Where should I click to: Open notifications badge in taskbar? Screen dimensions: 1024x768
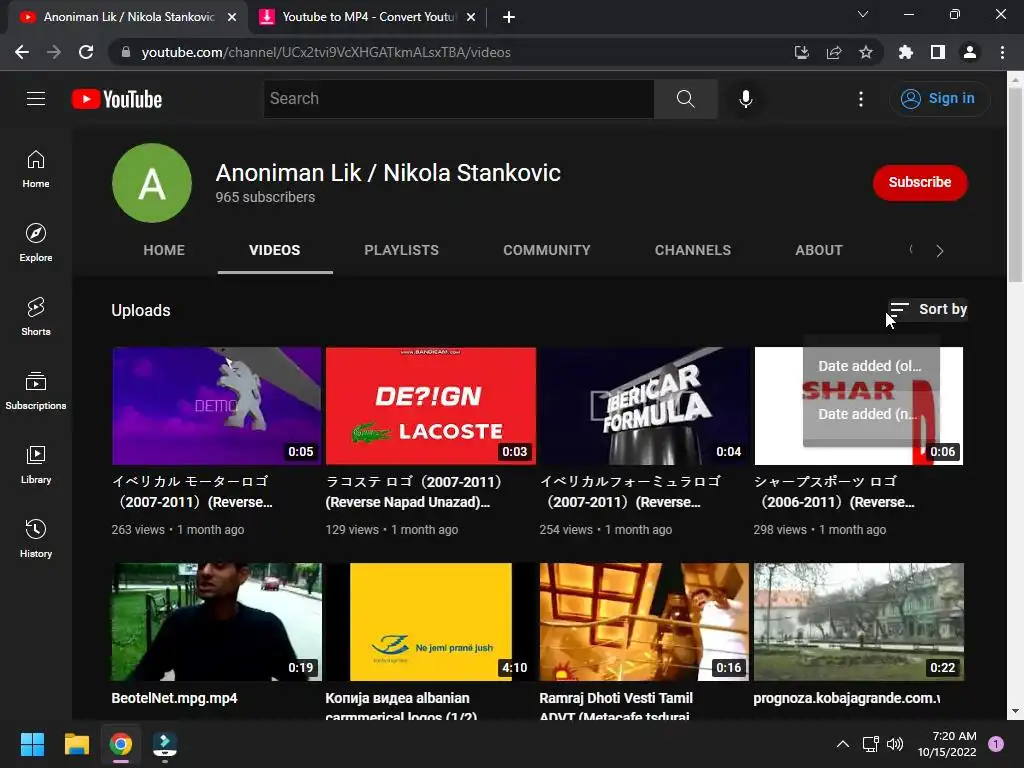pyautogui.click(x=996, y=743)
